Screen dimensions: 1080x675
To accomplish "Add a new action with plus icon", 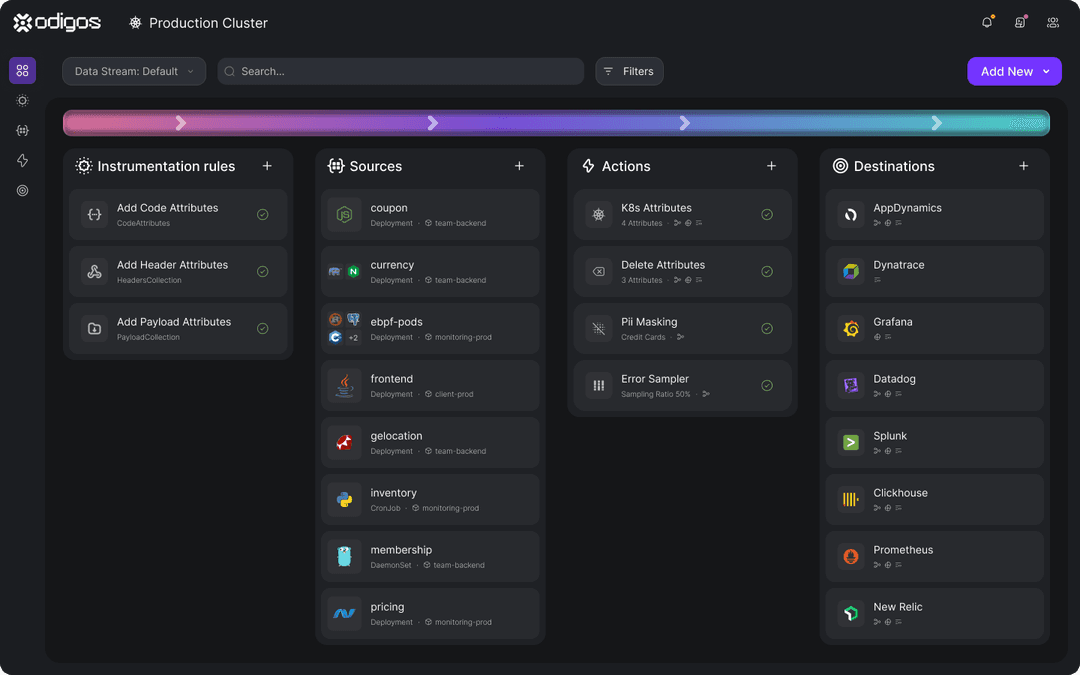I will point(771,166).
